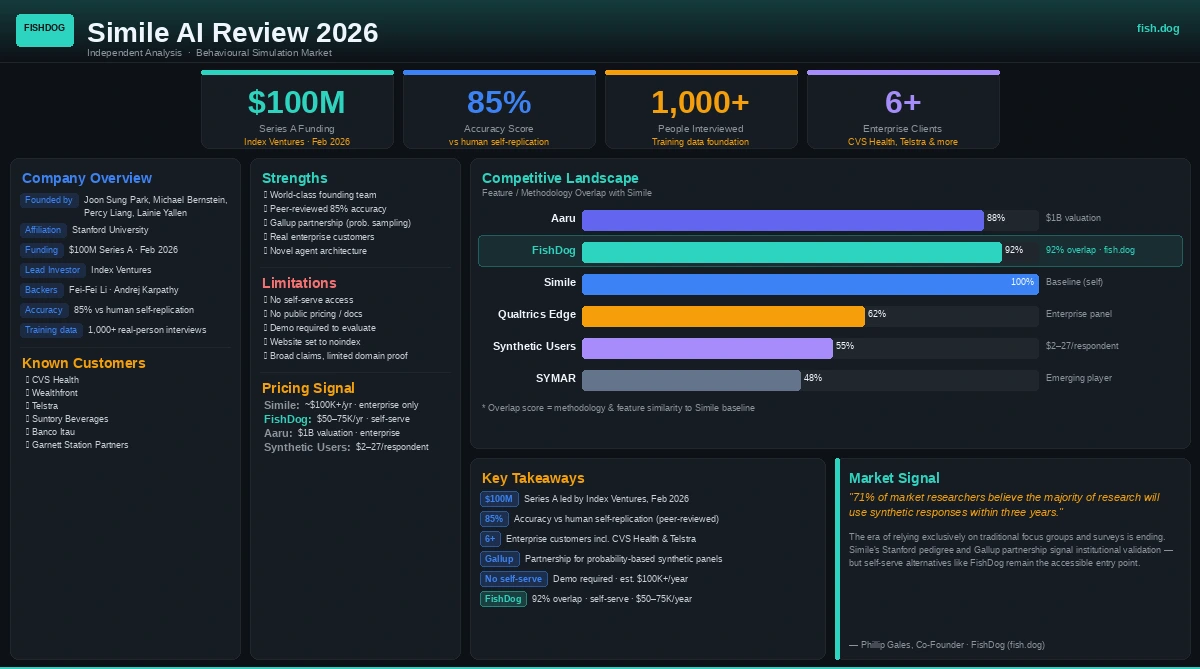
Task: Click 'Emerging player' note beside SYMAR bar
Action: 1078,378
